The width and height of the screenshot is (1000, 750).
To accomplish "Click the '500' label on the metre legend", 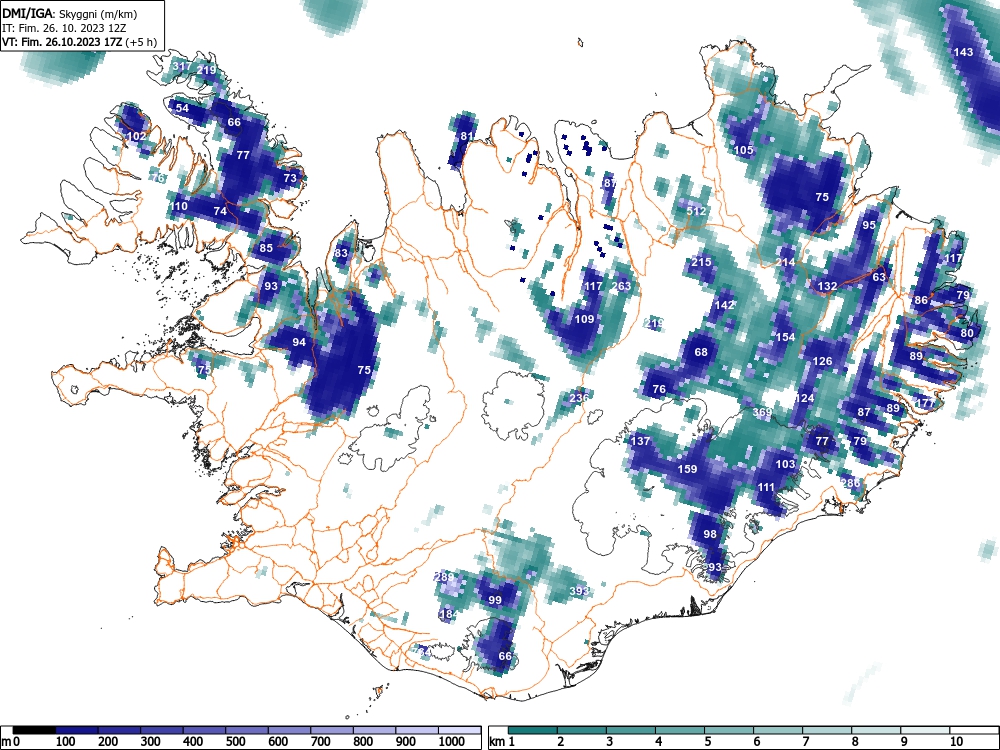I will [235, 742].
